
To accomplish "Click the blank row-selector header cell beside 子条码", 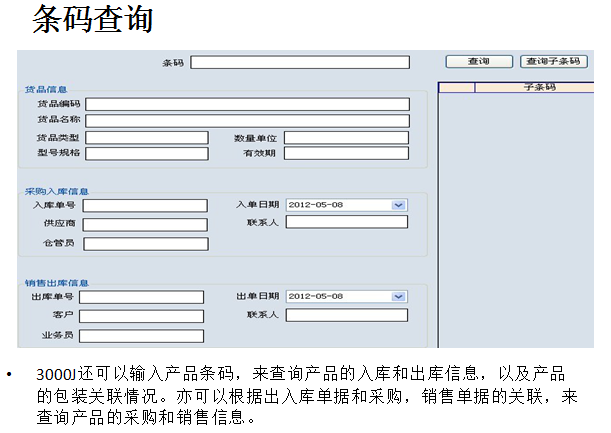I will (x=457, y=87).
